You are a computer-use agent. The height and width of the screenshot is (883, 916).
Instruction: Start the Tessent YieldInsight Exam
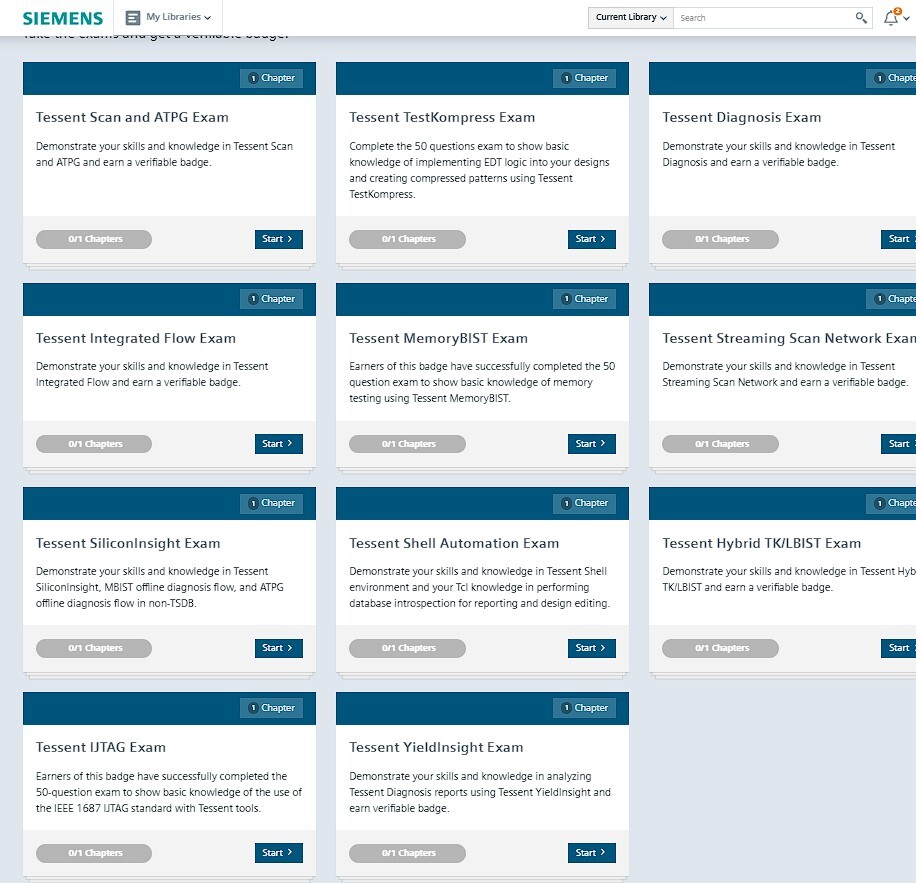[591, 853]
